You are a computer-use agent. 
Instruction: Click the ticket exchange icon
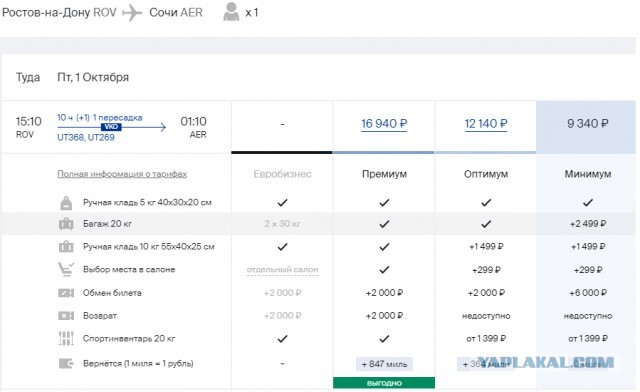pyautogui.click(x=66, y=293)
